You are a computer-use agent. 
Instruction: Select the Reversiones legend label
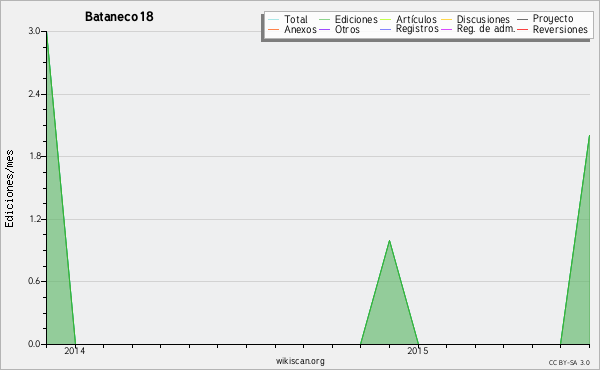click(560, 29)
